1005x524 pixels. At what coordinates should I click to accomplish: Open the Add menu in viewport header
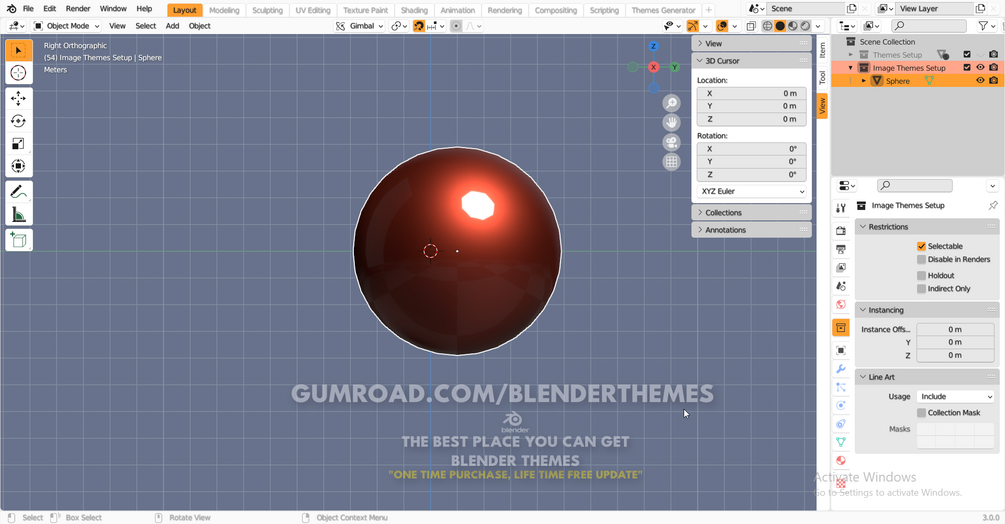[172, 26]
